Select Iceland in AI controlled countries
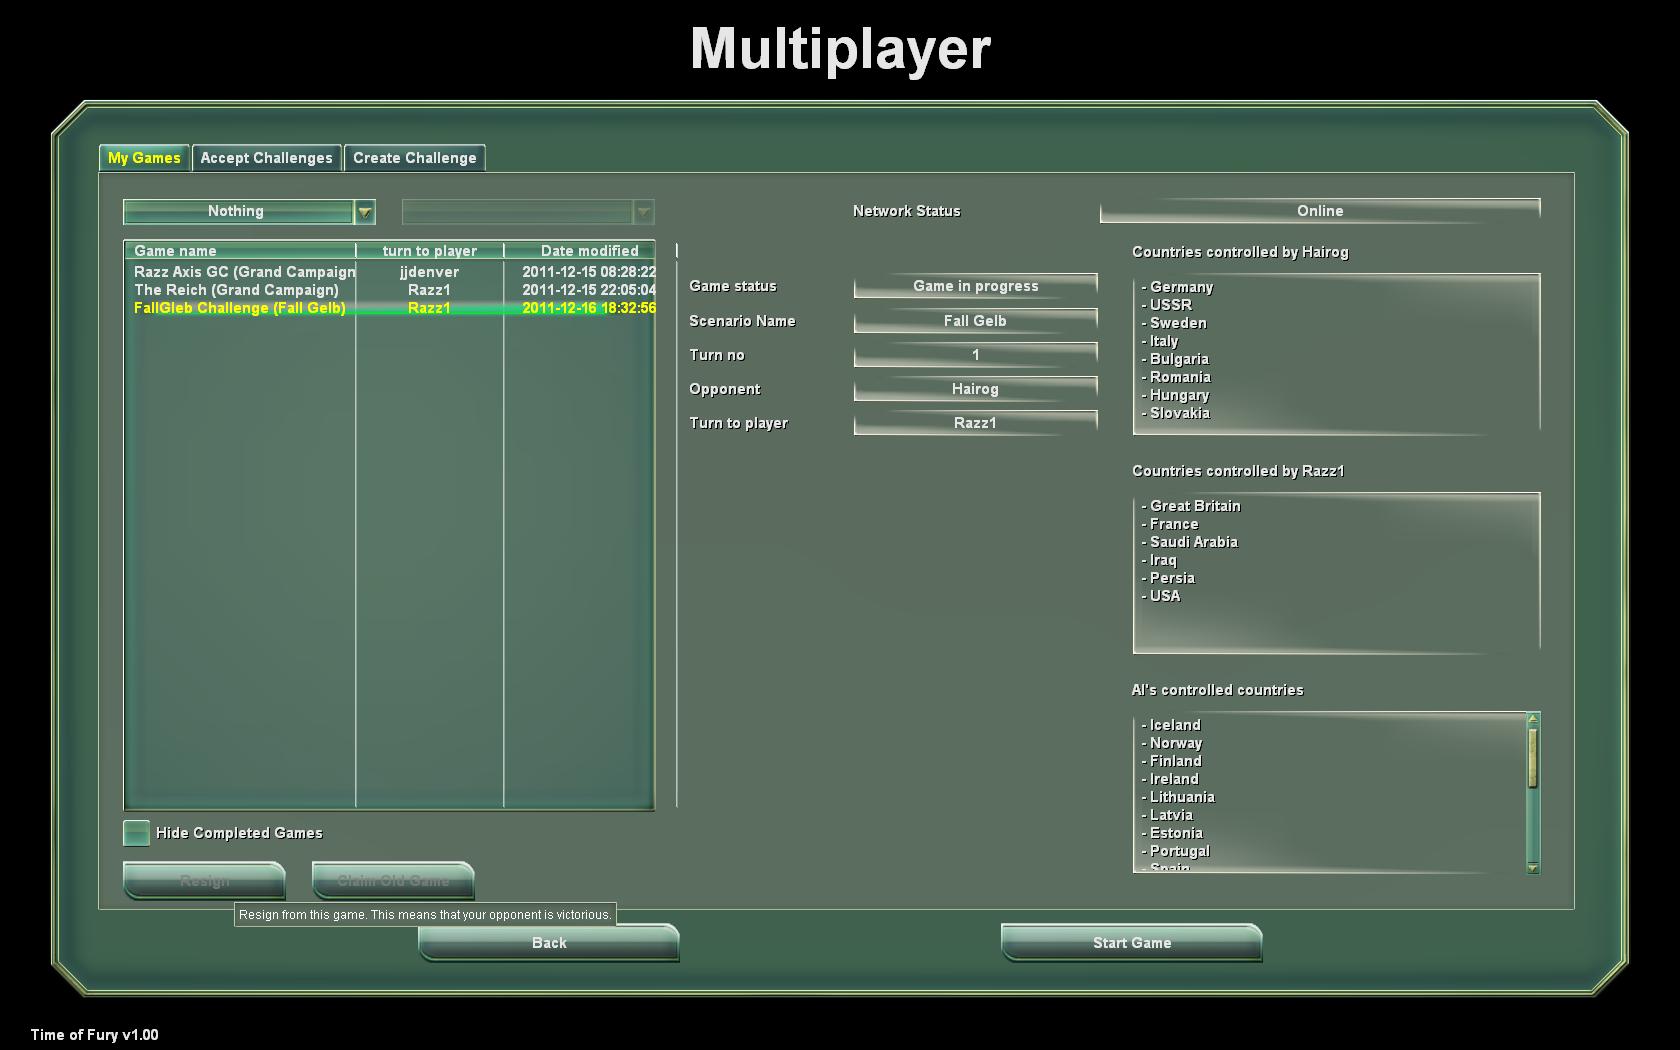The height and width of the screenshot is (1050, 1680). click(x=1171, y=725)
